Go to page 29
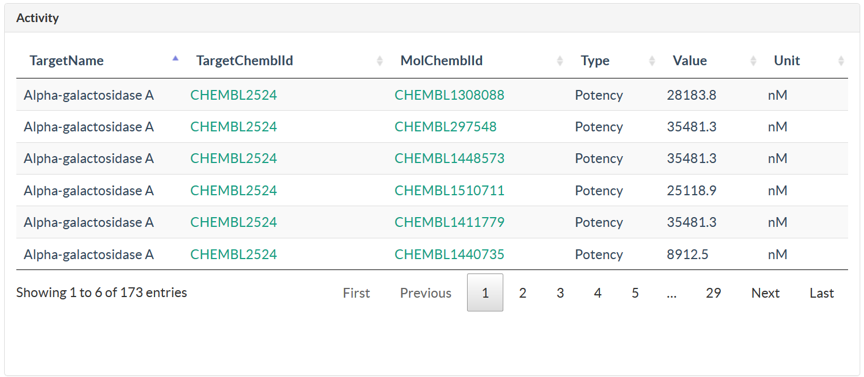 click(x=713, y=293)
